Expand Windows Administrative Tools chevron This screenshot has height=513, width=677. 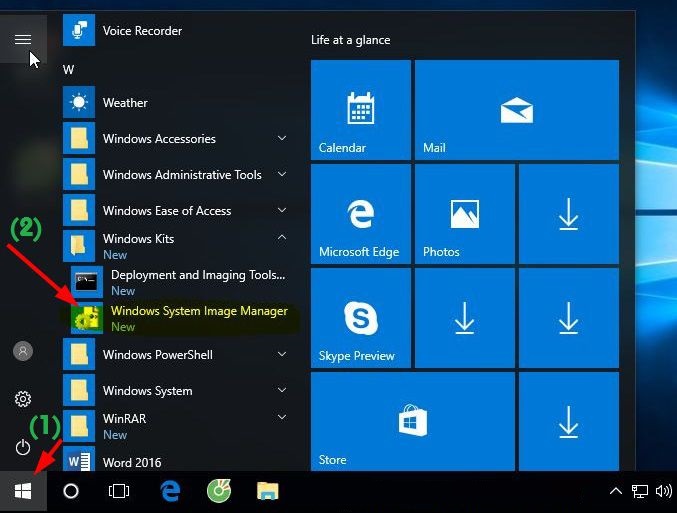click(282, 174)
